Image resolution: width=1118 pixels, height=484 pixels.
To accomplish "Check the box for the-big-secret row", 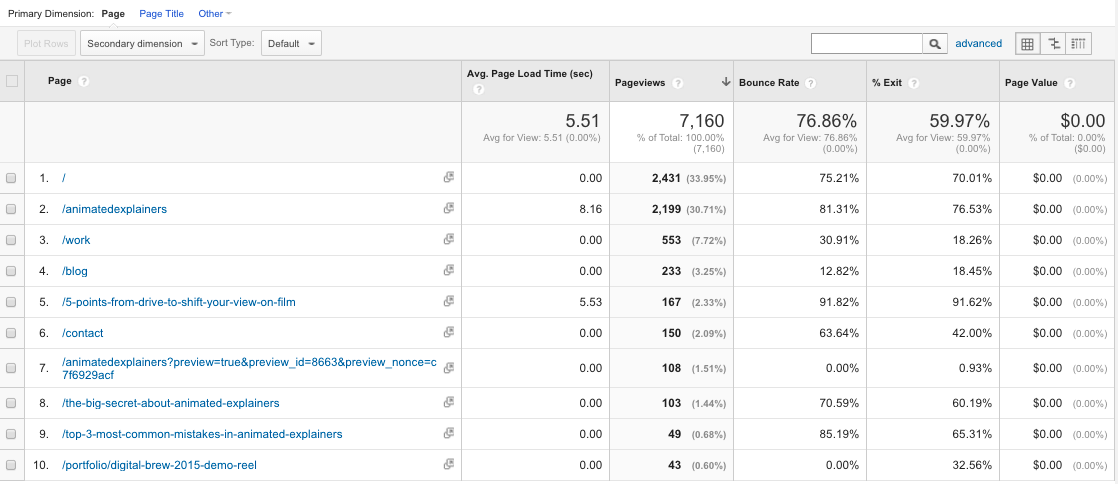I will click(11, 403).
